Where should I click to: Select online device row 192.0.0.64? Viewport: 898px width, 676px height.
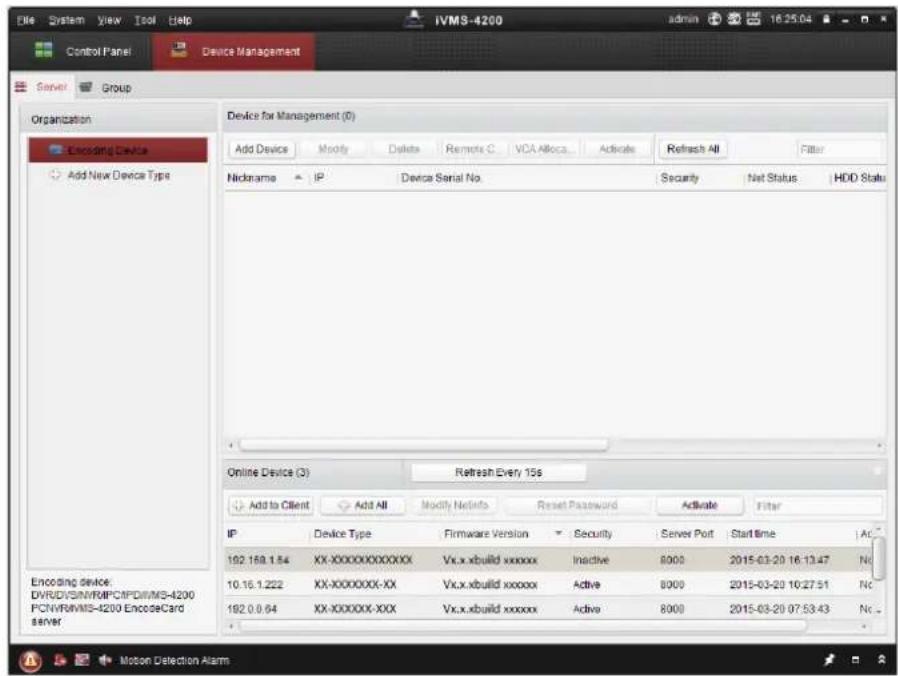point(549,609)
